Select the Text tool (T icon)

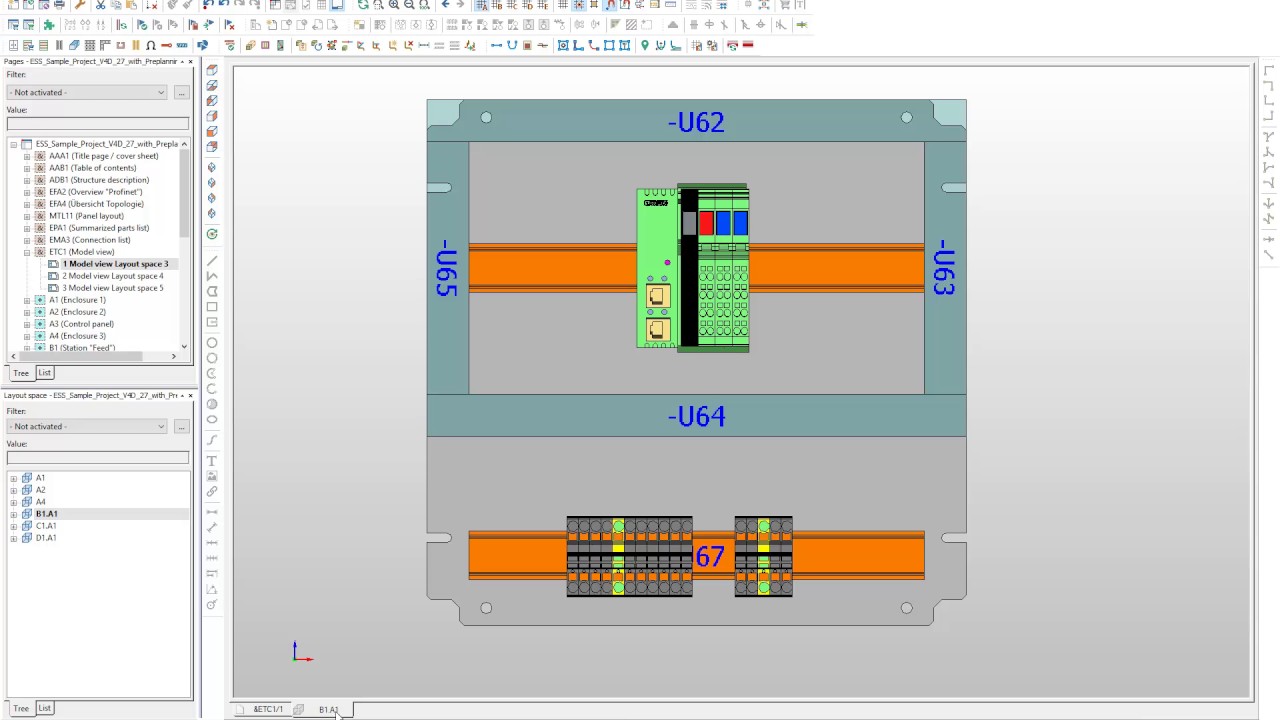pos(212,461)
